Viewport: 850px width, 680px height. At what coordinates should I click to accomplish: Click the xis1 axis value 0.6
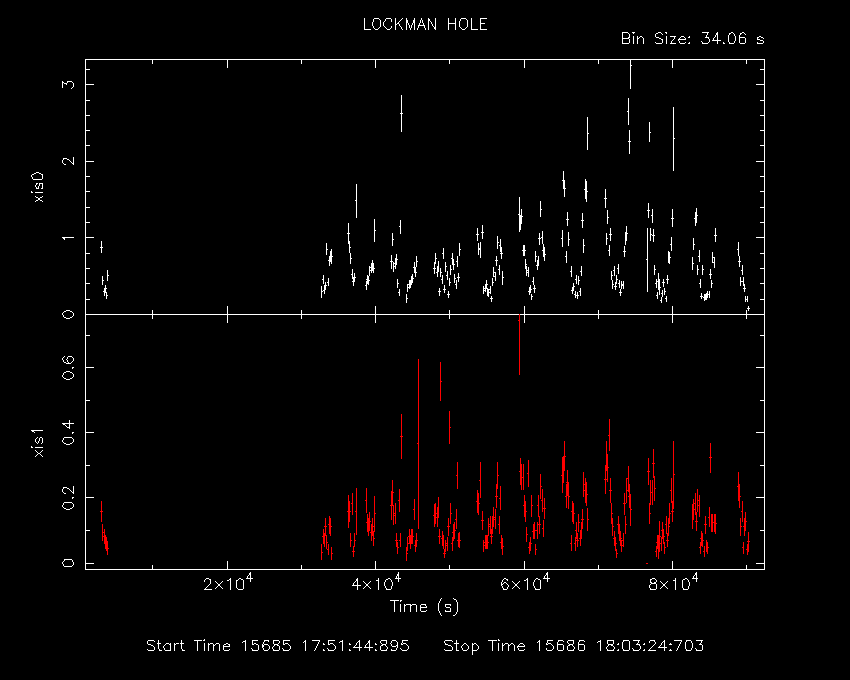click(68, 367)
